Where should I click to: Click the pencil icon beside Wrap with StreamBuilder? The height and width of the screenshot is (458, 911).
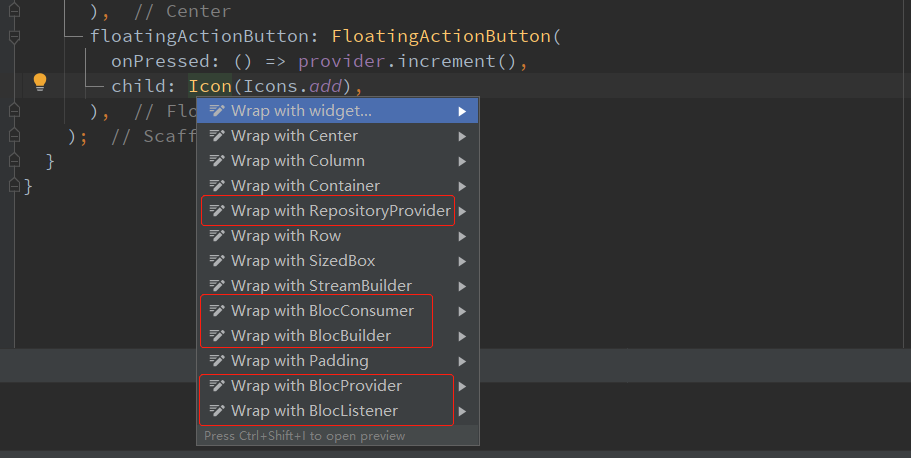pyautogui.click(x=217, y=286)
